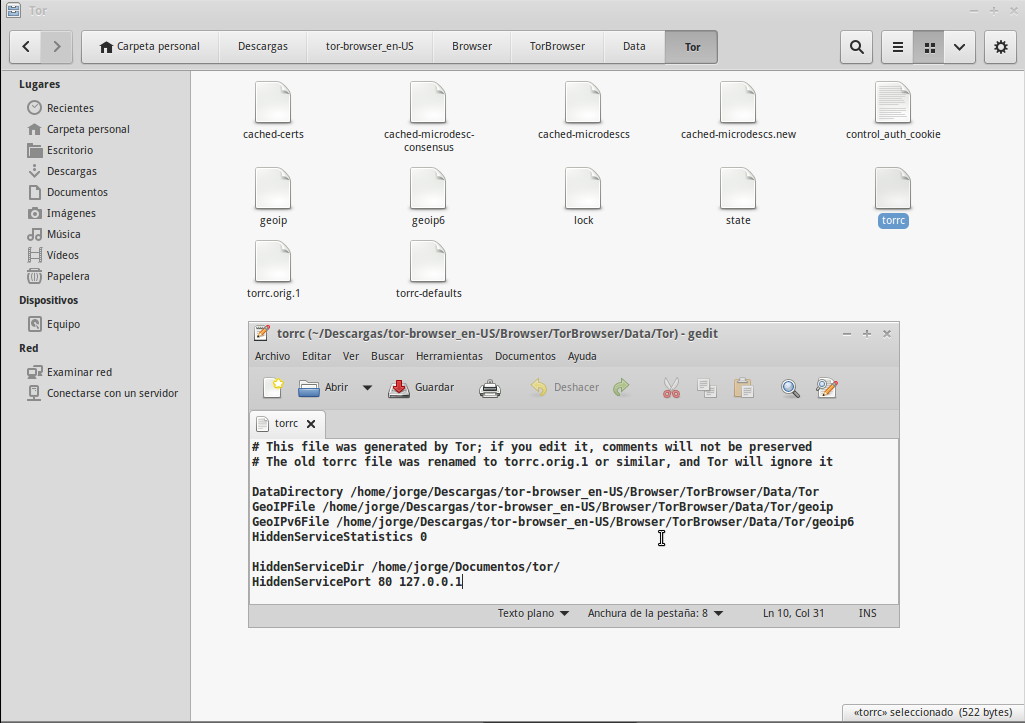1025x723 pixels.
Task: Open the gear settings menu in file manager
Action: click(x=1001, y=47)
